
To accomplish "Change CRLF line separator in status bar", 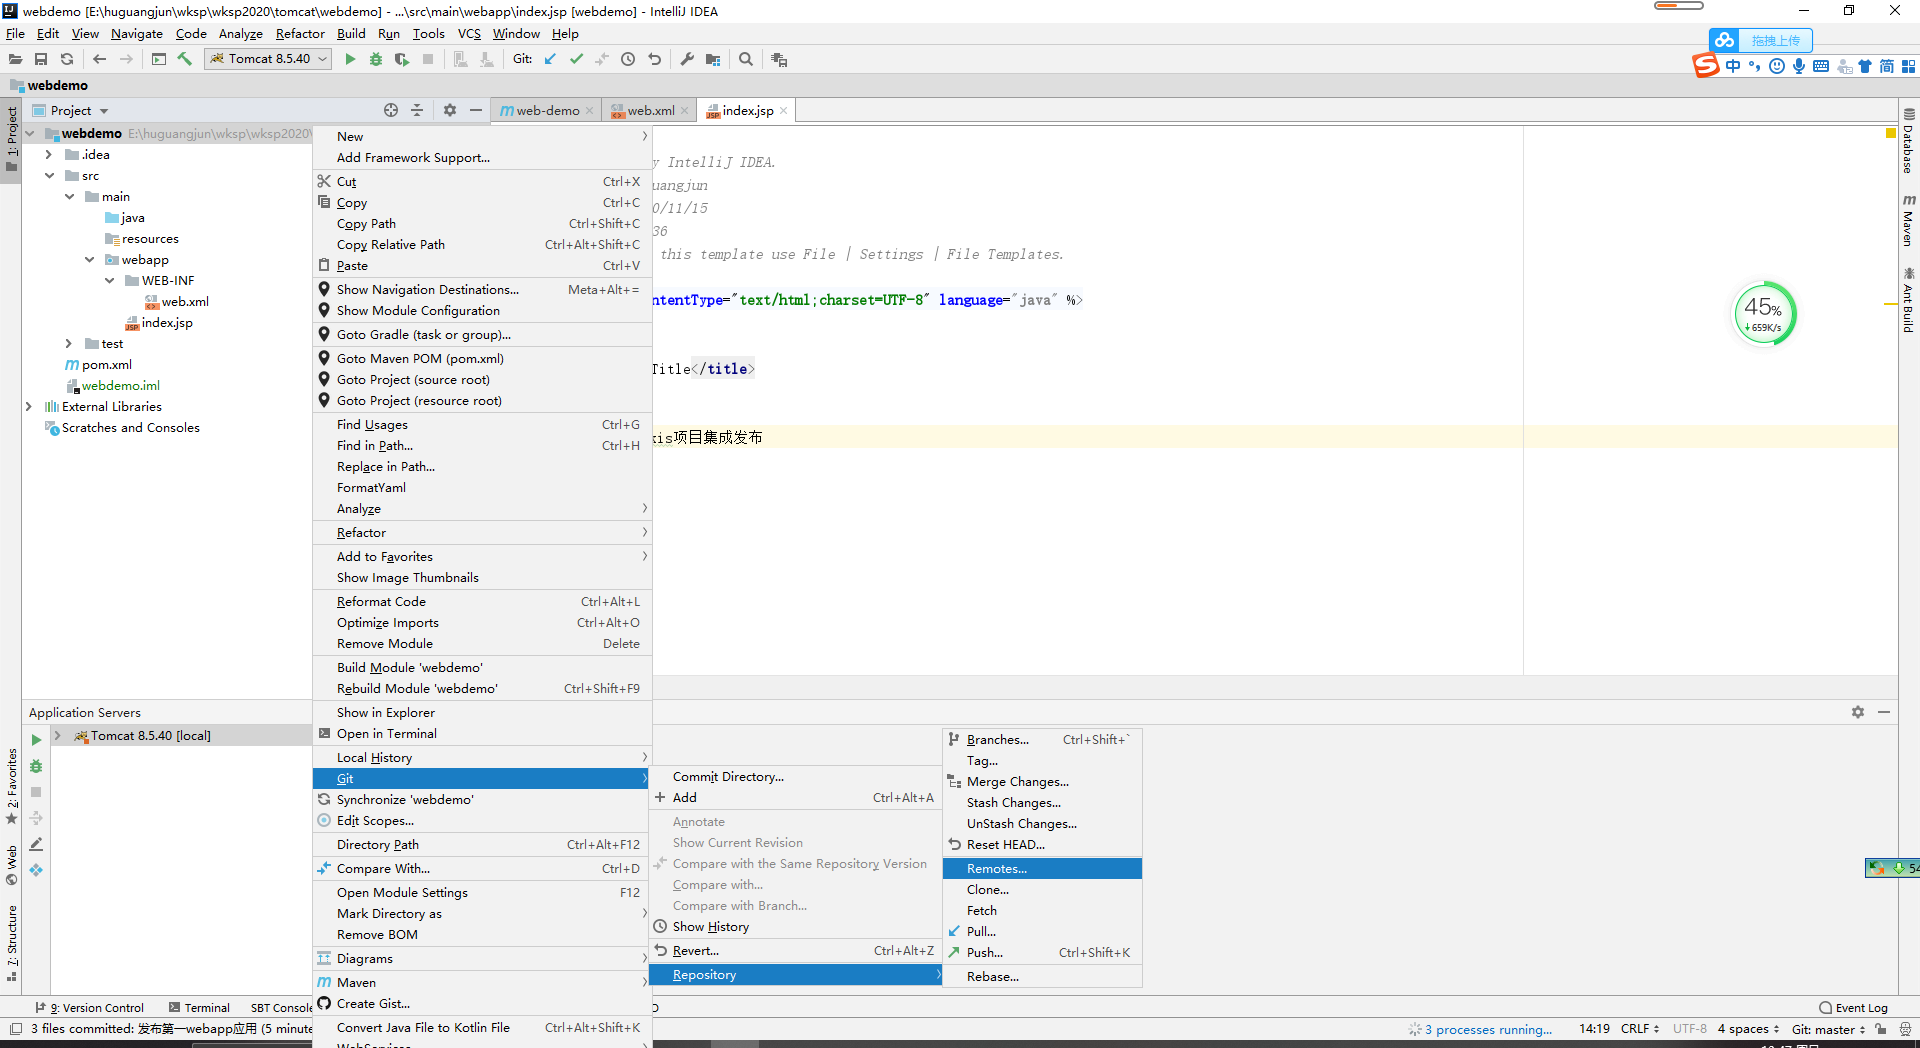I will [x=1640, y=1029].
